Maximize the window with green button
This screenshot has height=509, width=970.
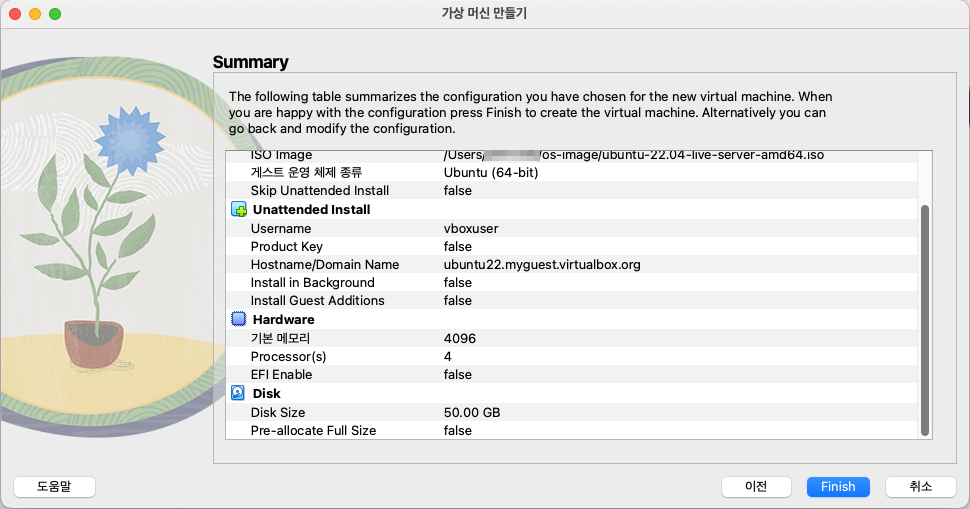point(55,14)
